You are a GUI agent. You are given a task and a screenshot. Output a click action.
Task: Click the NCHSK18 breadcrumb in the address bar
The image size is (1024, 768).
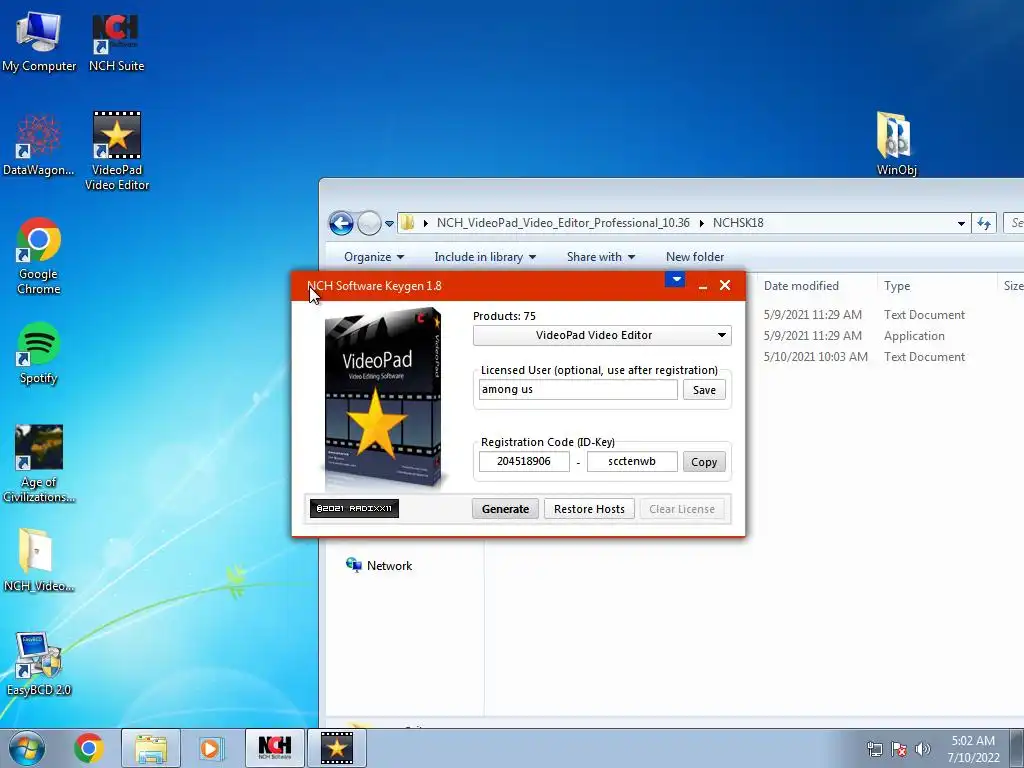(x=738, y=223)
